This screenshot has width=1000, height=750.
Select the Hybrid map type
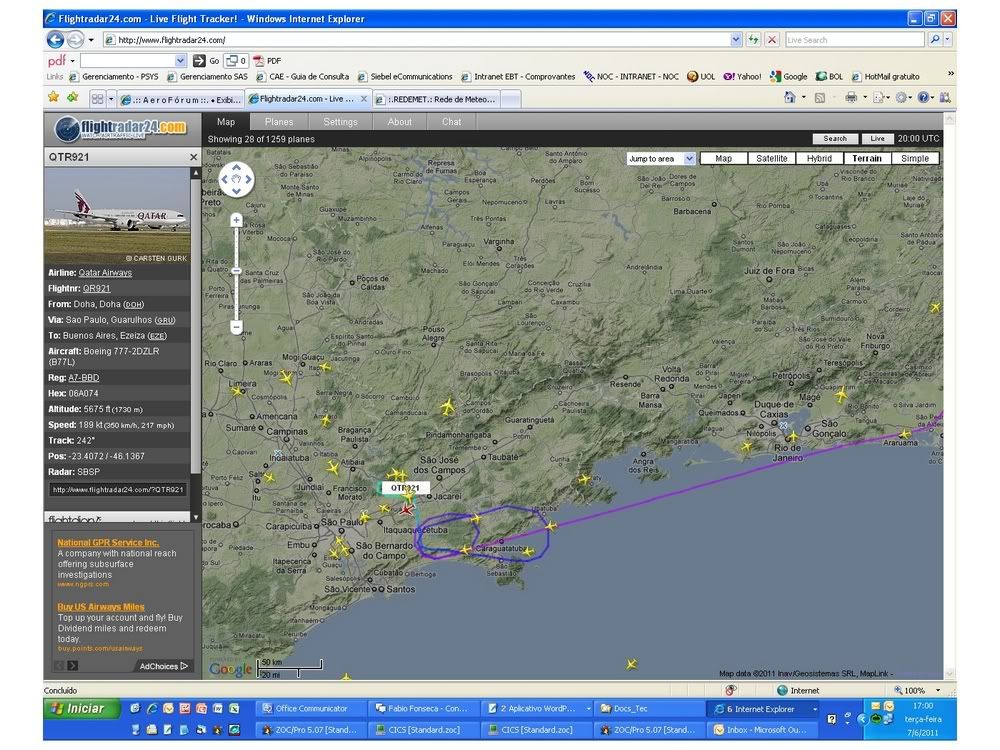[819, 158]
